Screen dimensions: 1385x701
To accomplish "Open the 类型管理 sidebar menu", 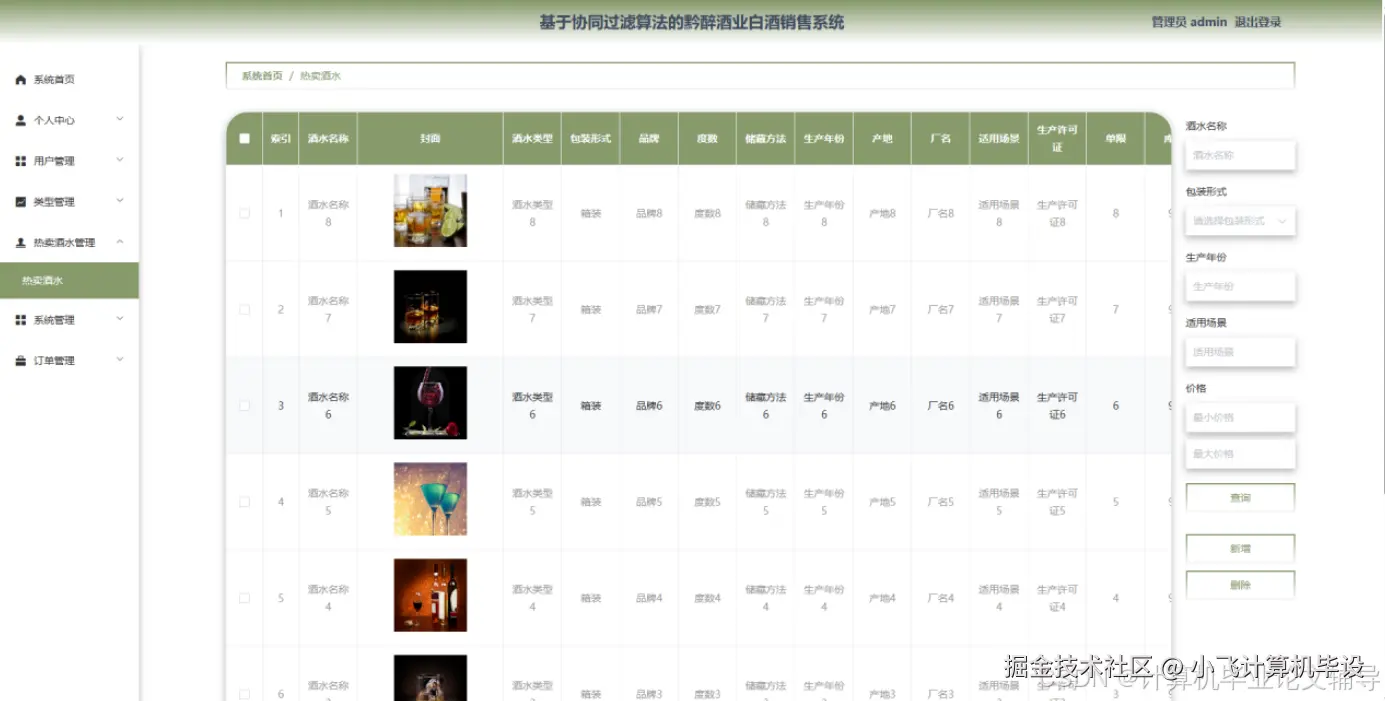I will pyautogui.click(x=69, y=202).
